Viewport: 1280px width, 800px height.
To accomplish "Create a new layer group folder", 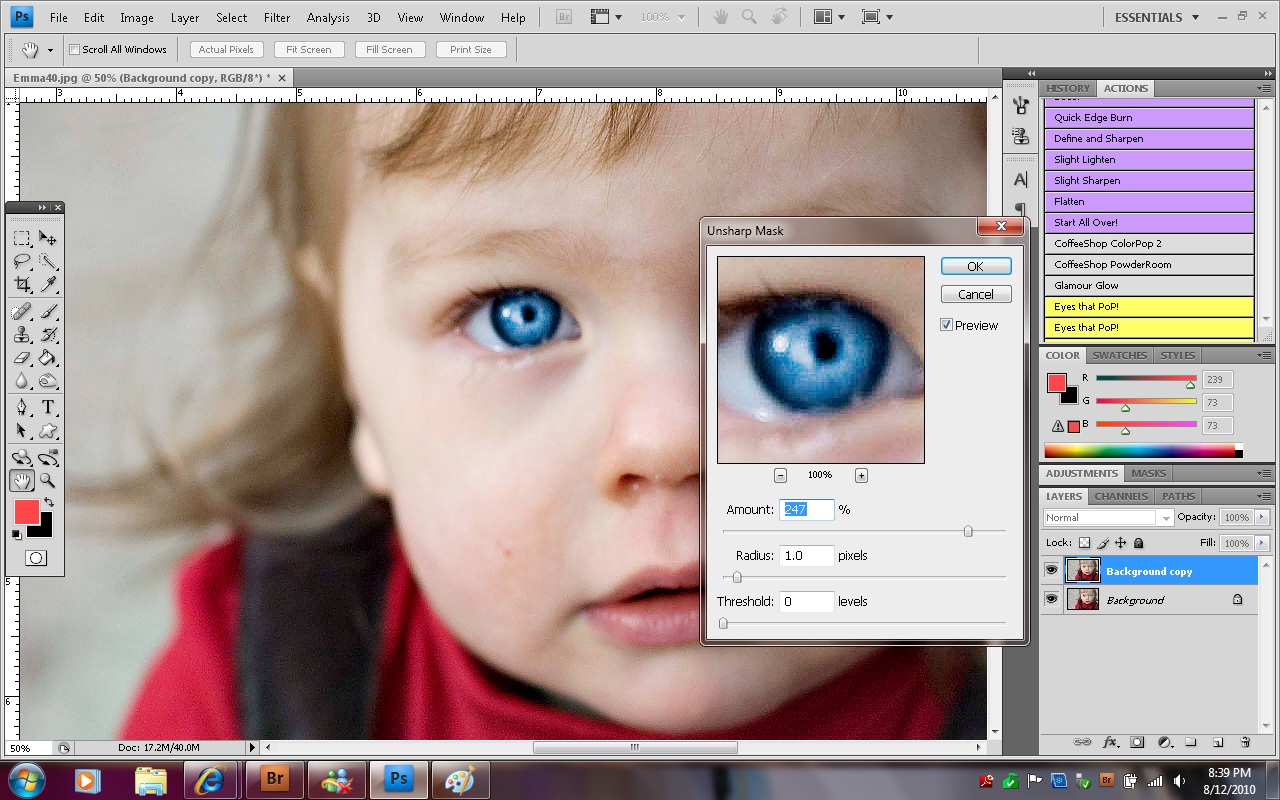I will [x=1191, y=743].
